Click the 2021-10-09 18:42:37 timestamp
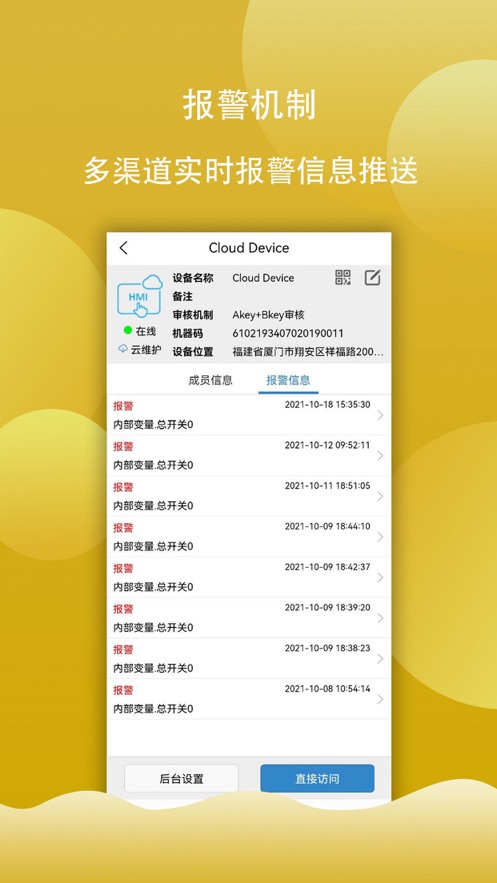The width and height of the screenshot is (497, 883). pyautogui.click(x=328, y=567)
